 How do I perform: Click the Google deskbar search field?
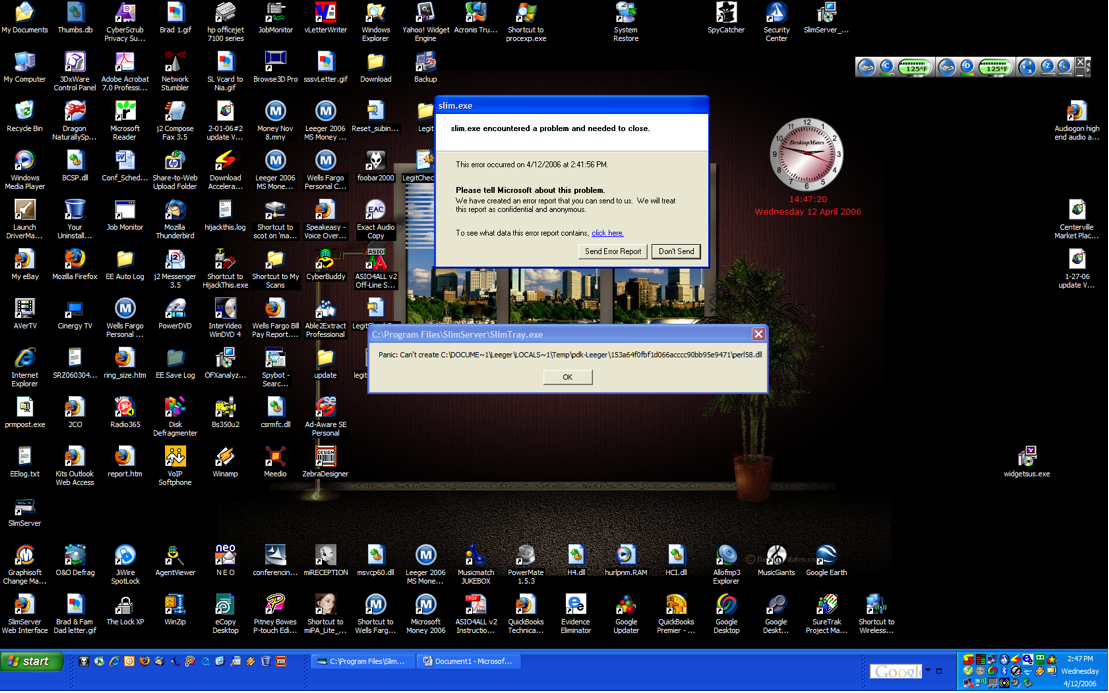pos(895,672)
